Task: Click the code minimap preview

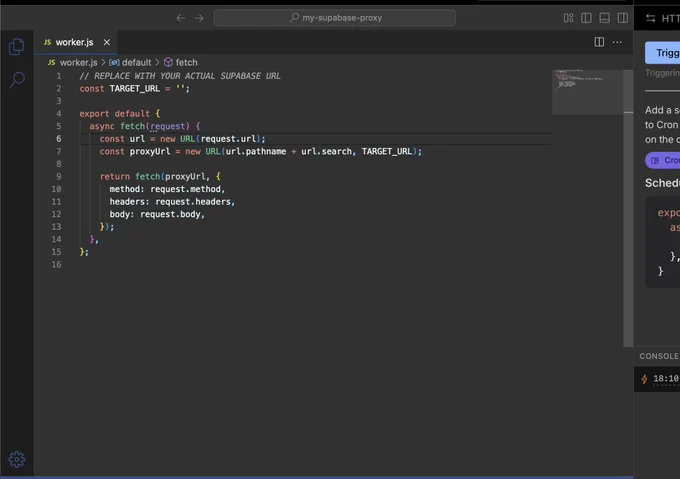Action: (x=588, y=91)
